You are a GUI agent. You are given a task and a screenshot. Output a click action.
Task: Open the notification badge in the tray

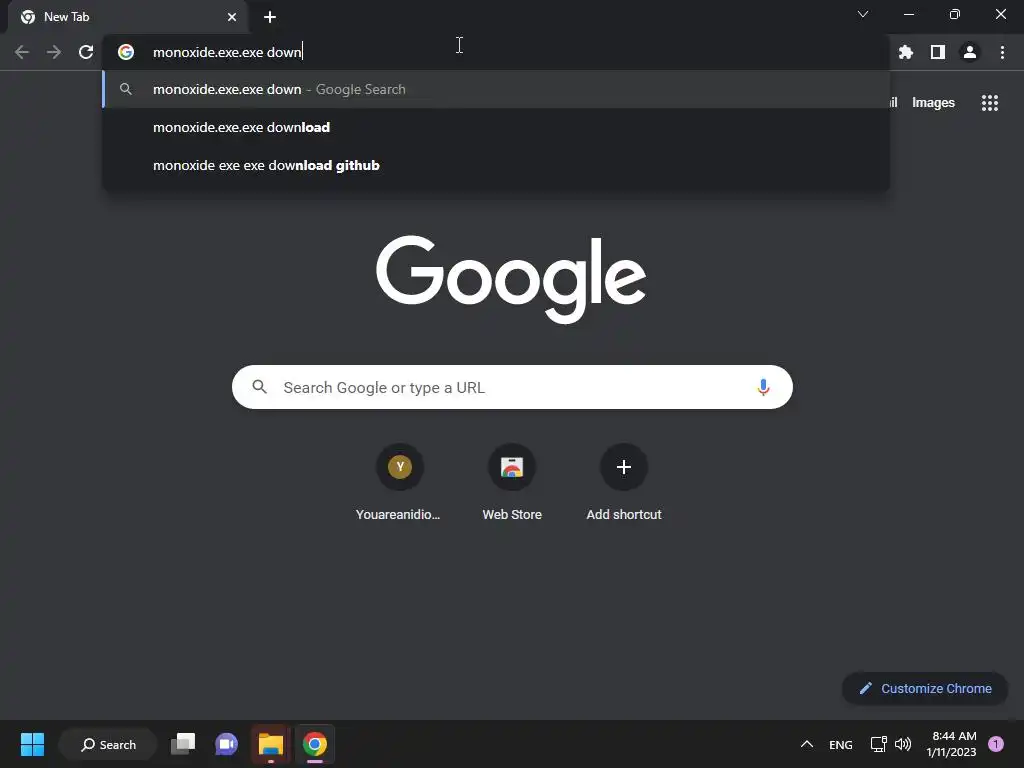coord(996,744)
